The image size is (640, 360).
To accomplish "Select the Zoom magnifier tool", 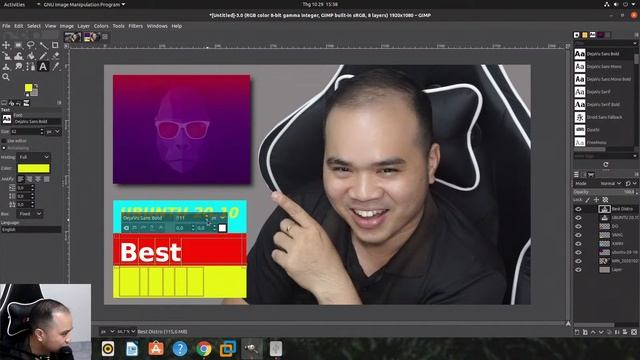I will [x=6, y=77].
